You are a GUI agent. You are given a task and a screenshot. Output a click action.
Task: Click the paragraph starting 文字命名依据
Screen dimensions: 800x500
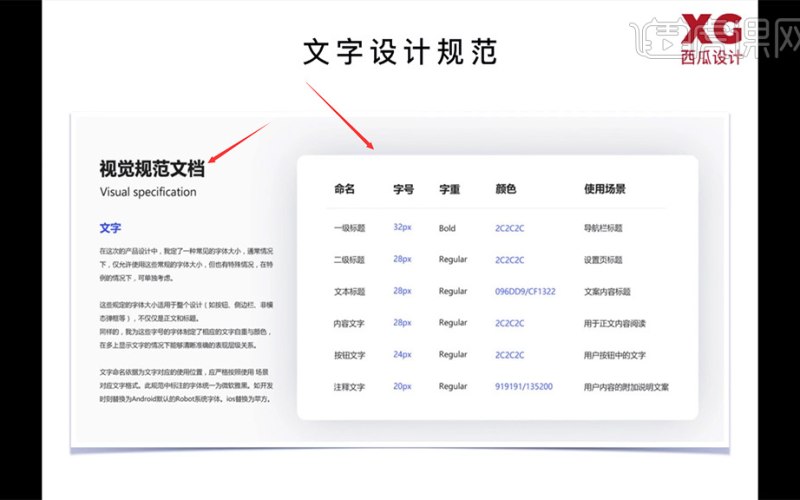pyautogui.click(x=186, y=385)
